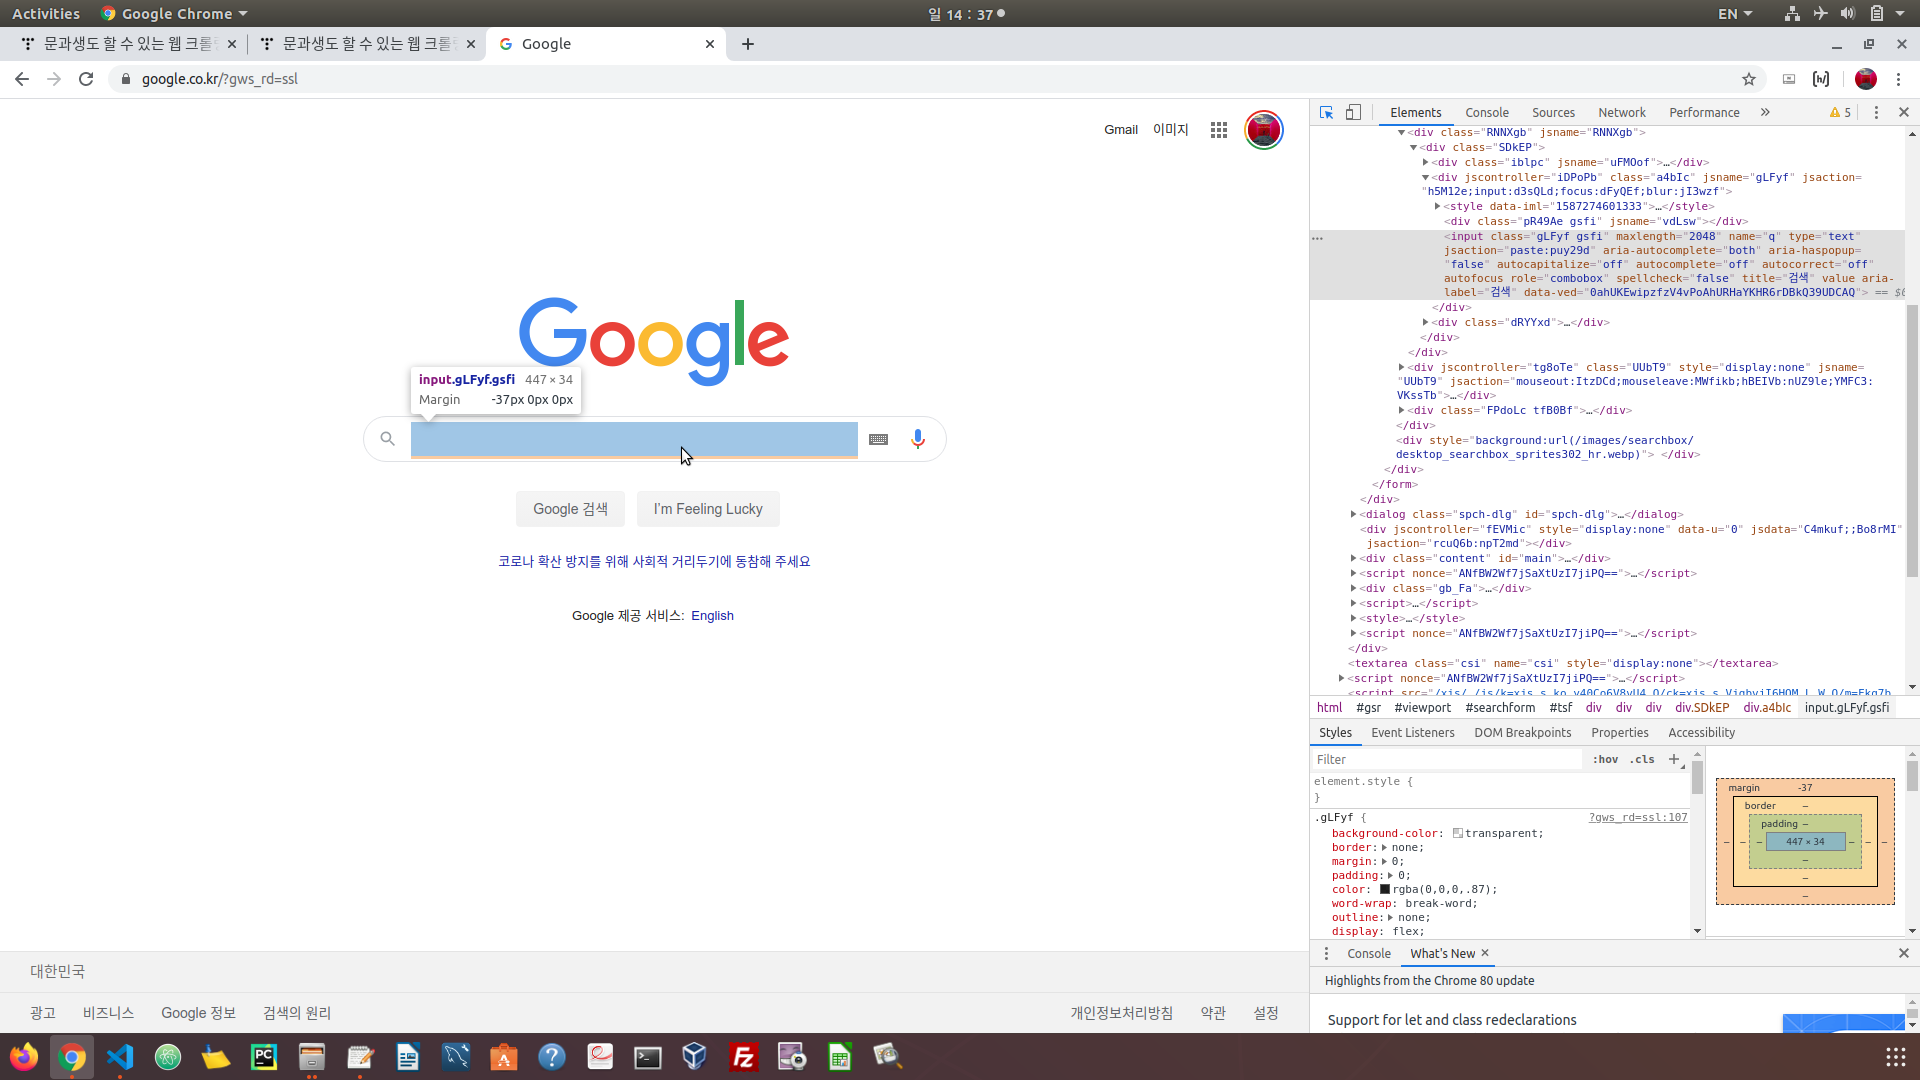Click the color property black swatch
The height and width of the screenshot is (1080, 1920).
1385,889
